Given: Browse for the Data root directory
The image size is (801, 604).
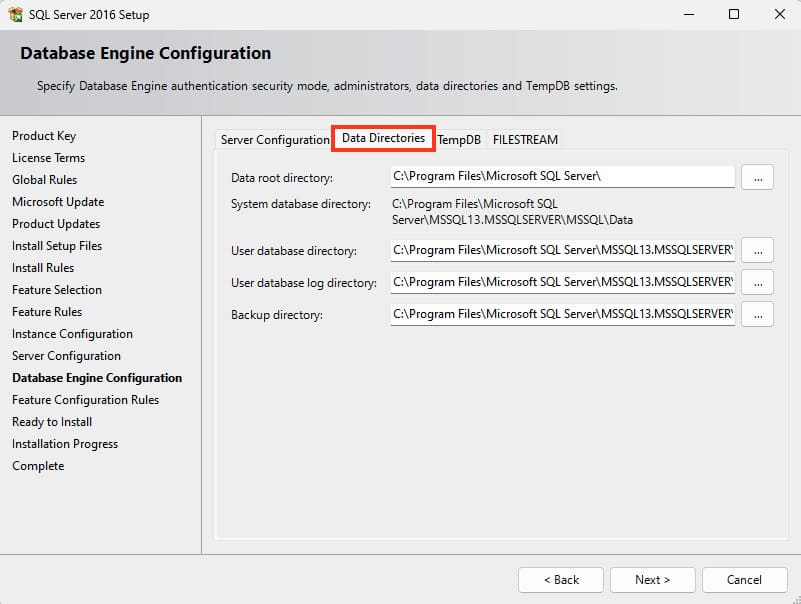Looking at the screenshot, I should 757,177.
